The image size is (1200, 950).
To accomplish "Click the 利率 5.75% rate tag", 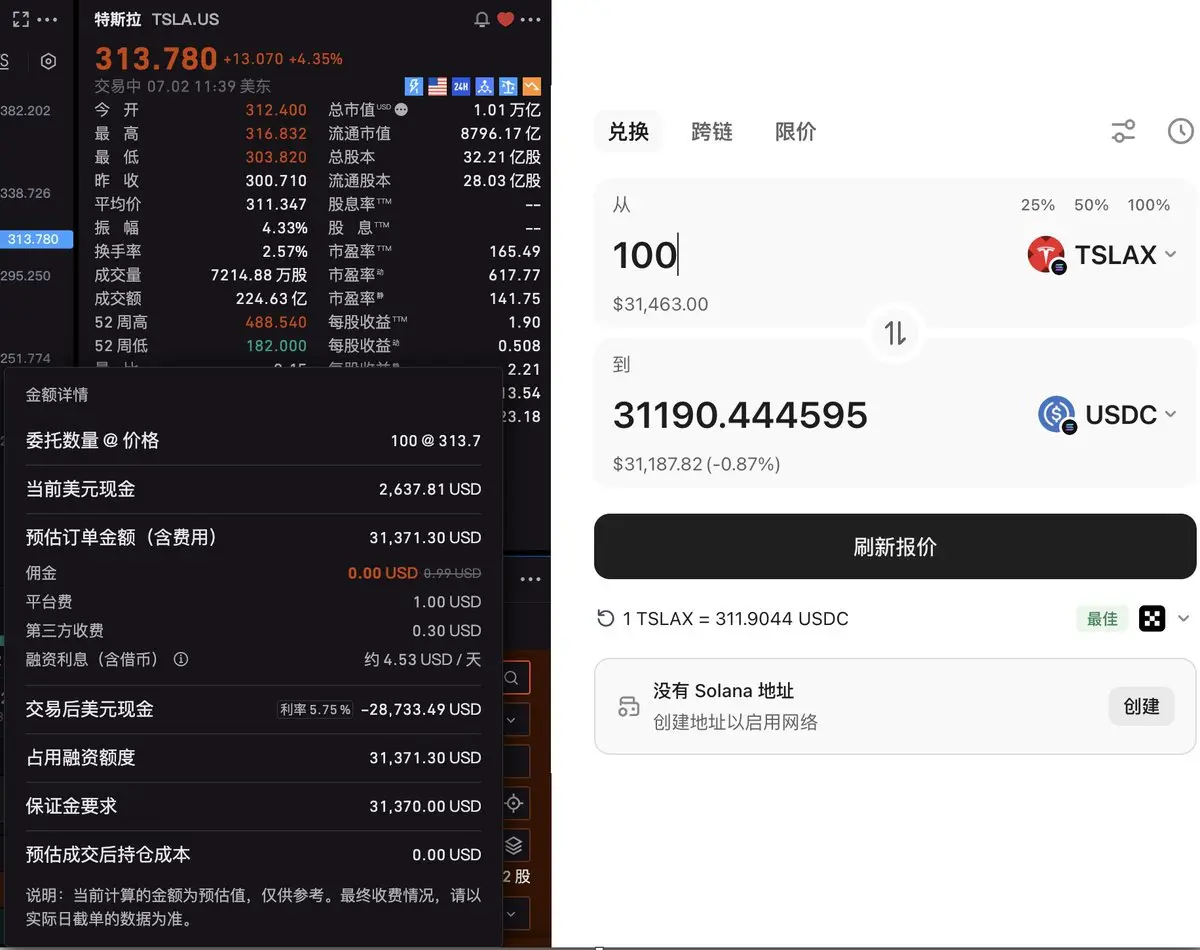I will (316, 710).
